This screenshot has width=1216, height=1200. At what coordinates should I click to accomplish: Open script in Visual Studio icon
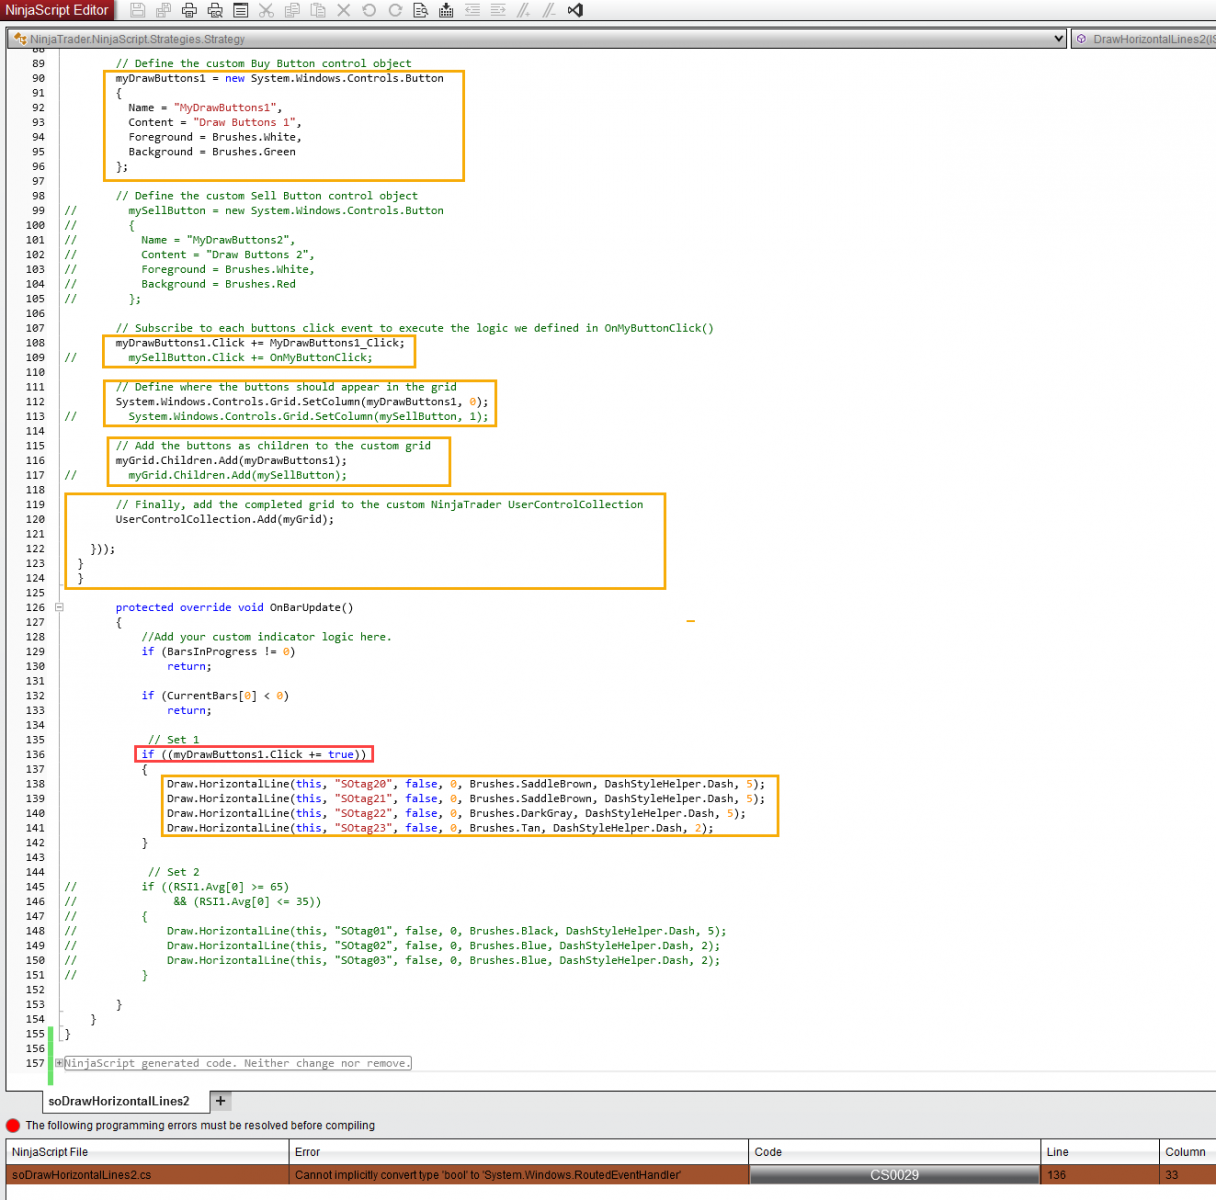click(575, 10)
